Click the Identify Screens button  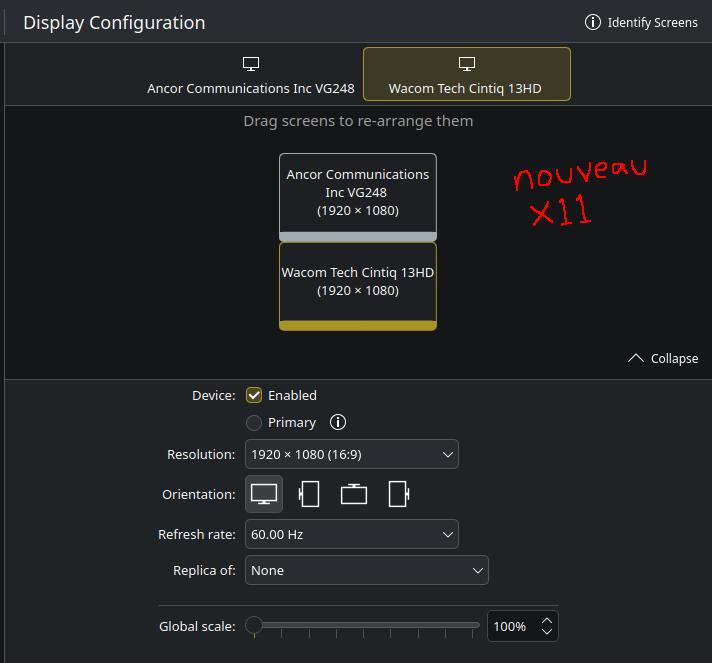click(x=641, y=22)
